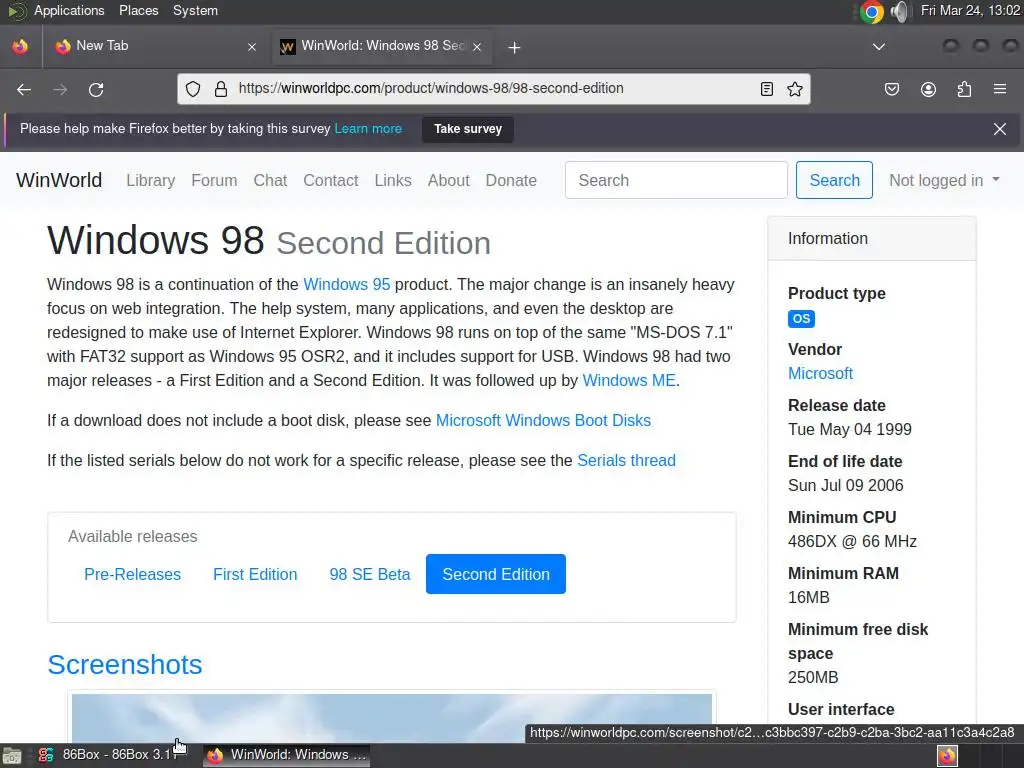The image size is (1024, 768).
Task: Open Microsoft Windows Boot Disks link
Action: (x=543, y=421)
